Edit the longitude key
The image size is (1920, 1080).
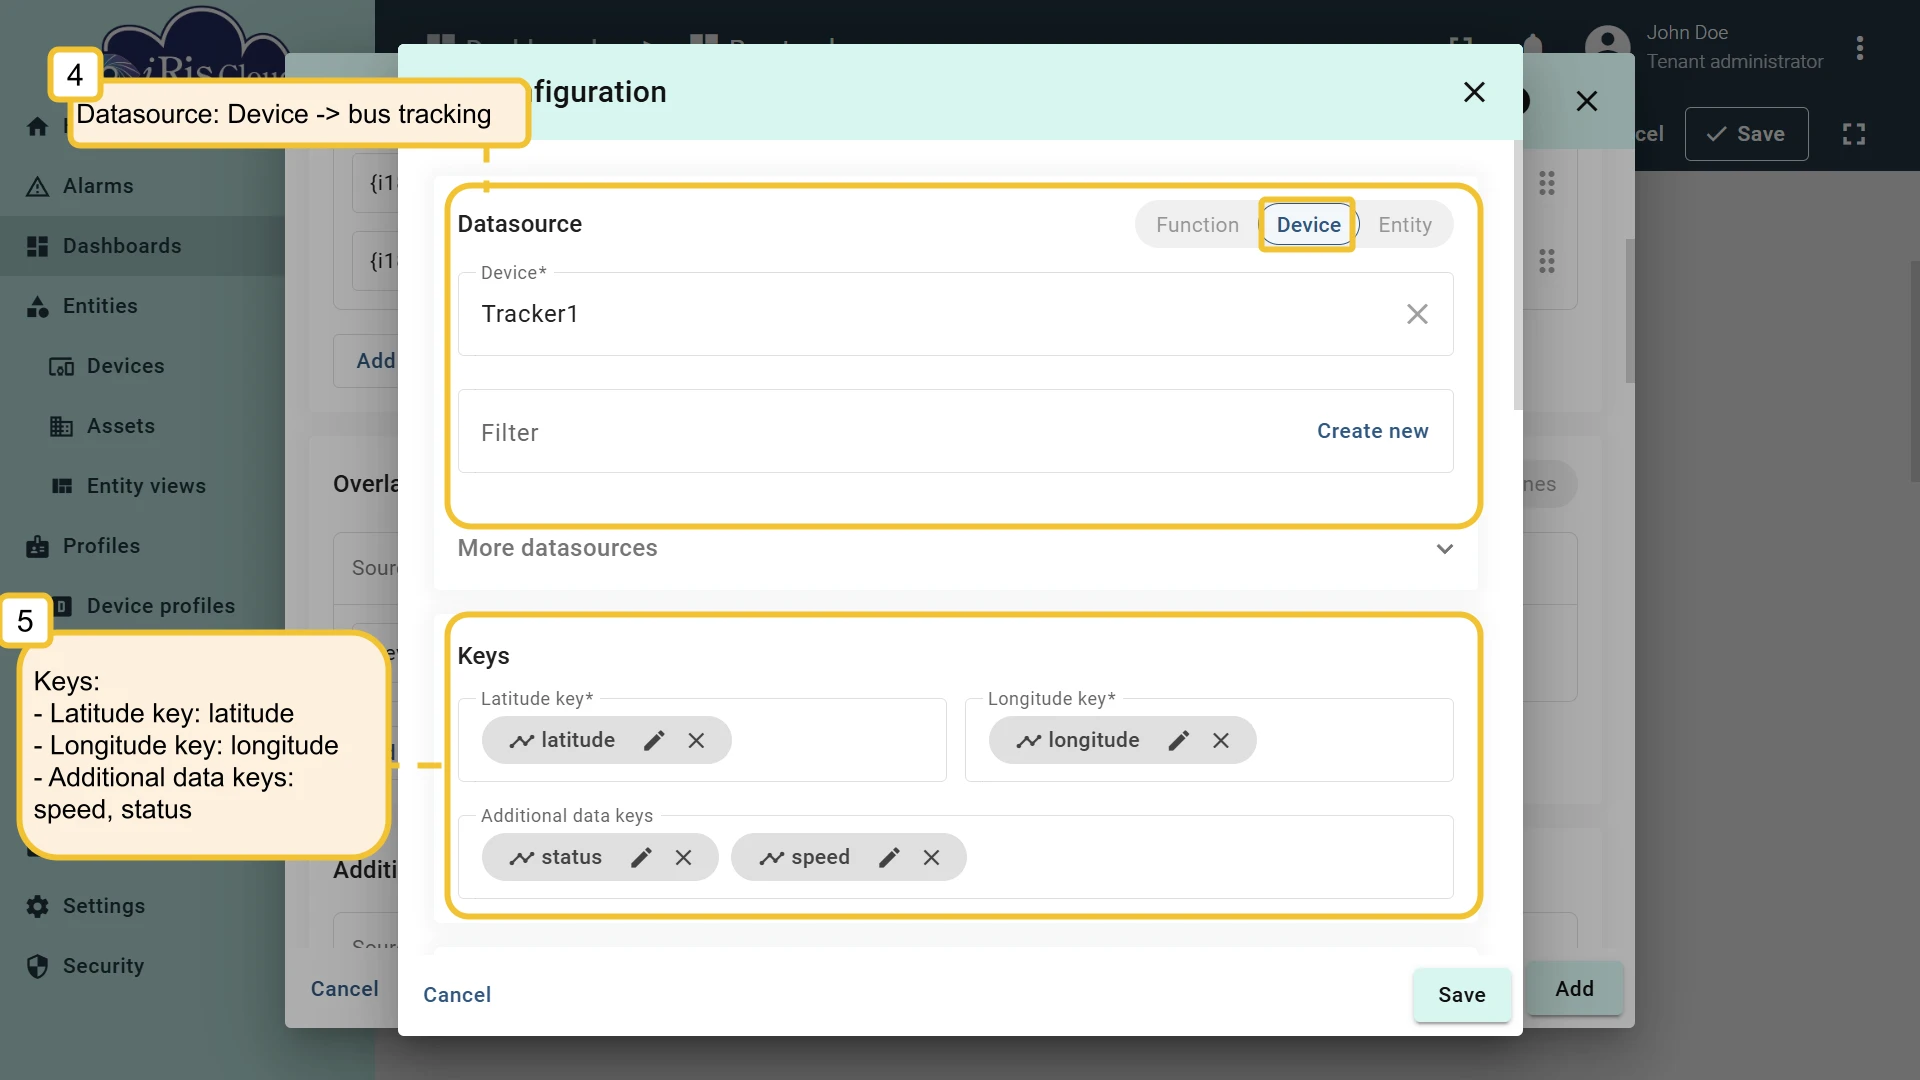[x=1179, y=740]
